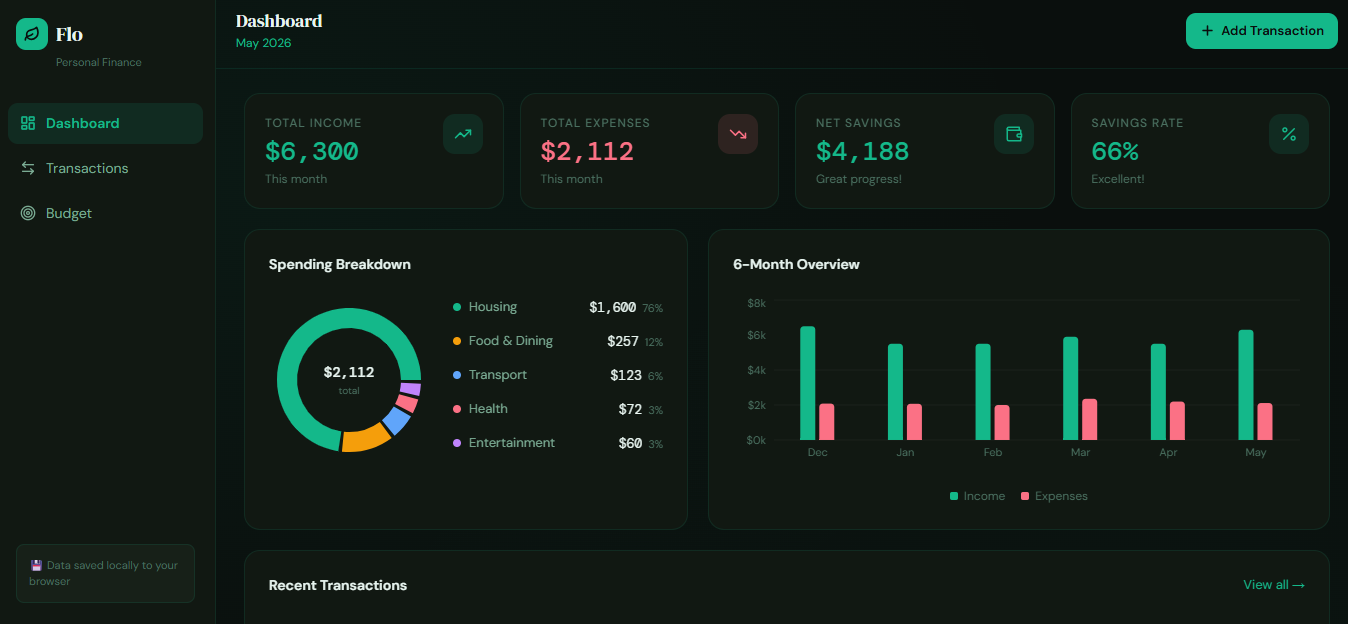This screenshot has width=1348, height=624.
Task: Click the $6,300 total income value
Action: point(312,151)
